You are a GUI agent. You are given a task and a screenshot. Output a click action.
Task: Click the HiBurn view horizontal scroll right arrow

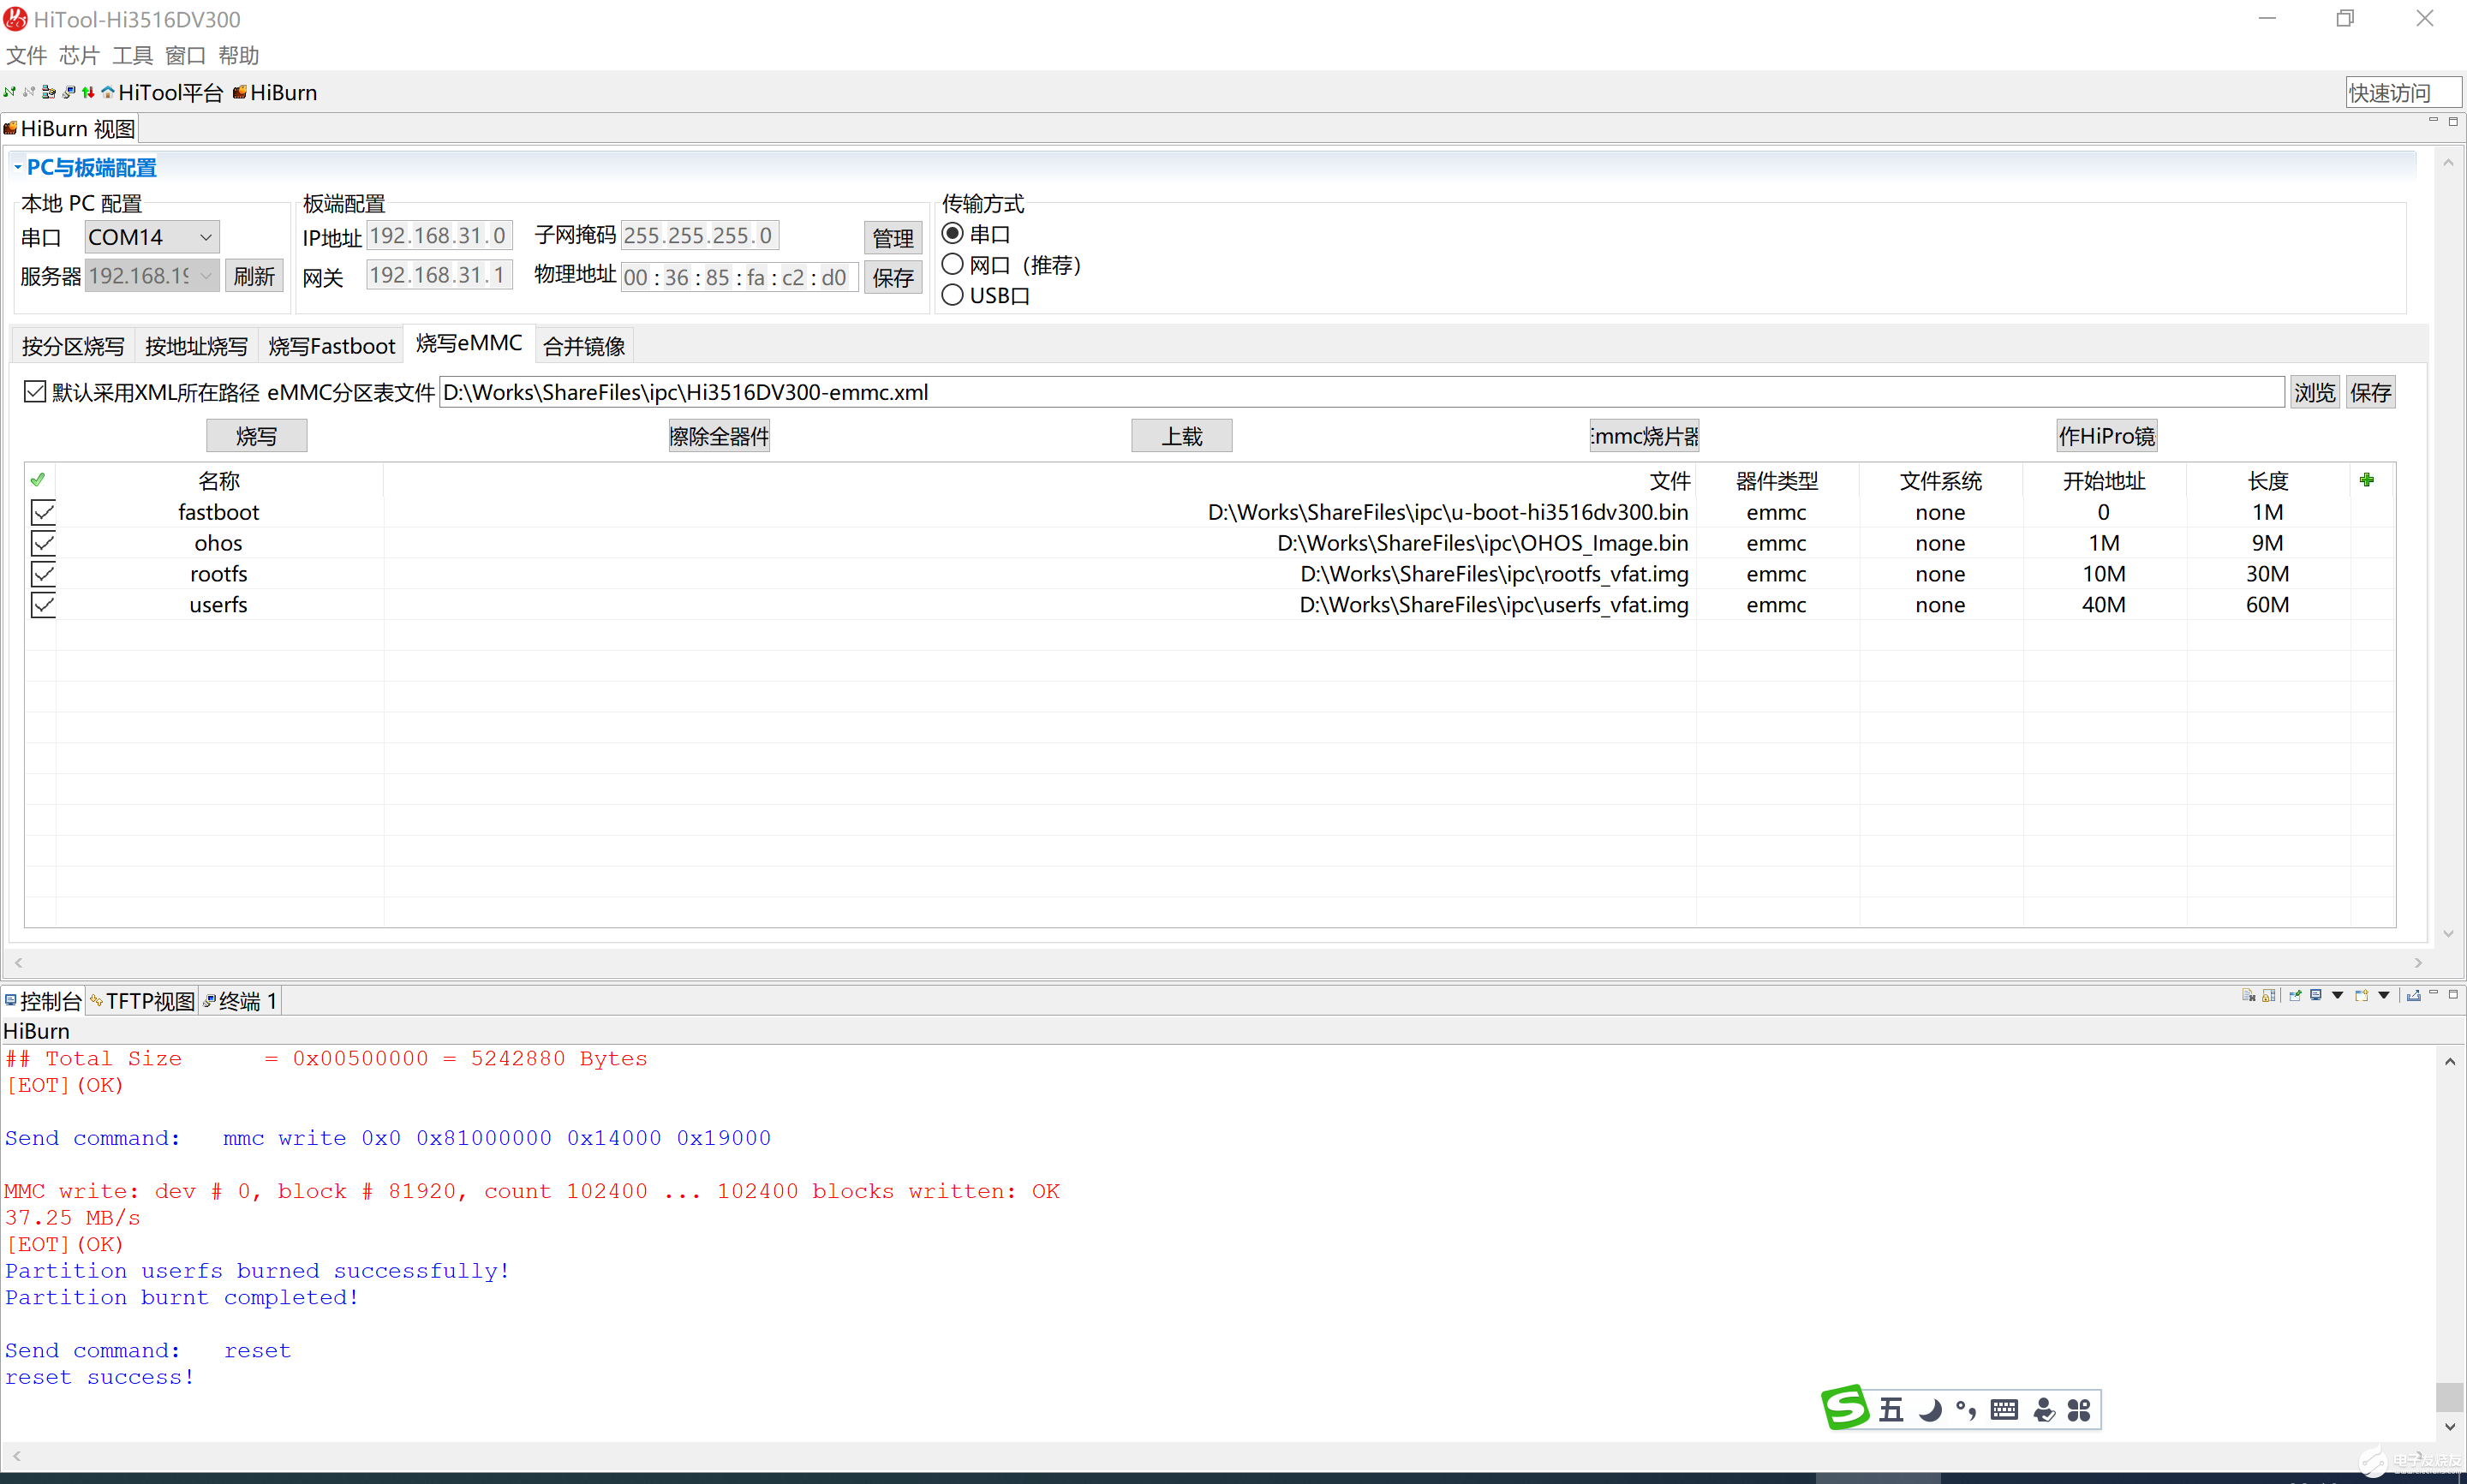pos(2418,962)
